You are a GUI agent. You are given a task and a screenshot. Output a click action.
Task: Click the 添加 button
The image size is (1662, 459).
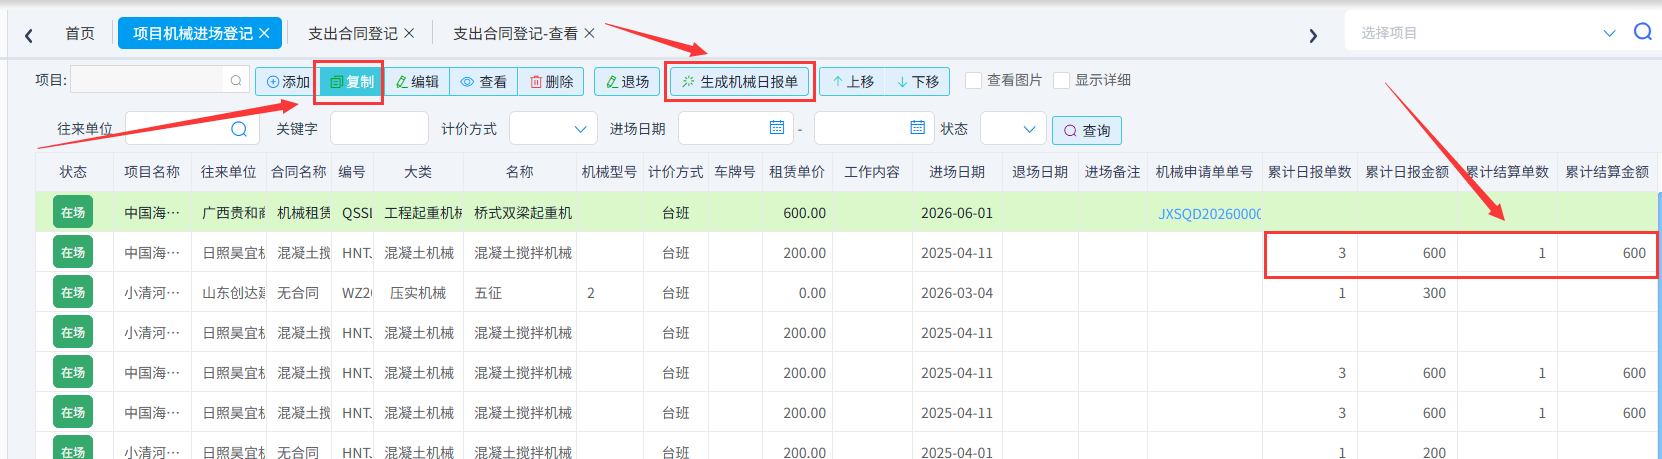pyautogui.click(x=287, y=82)
